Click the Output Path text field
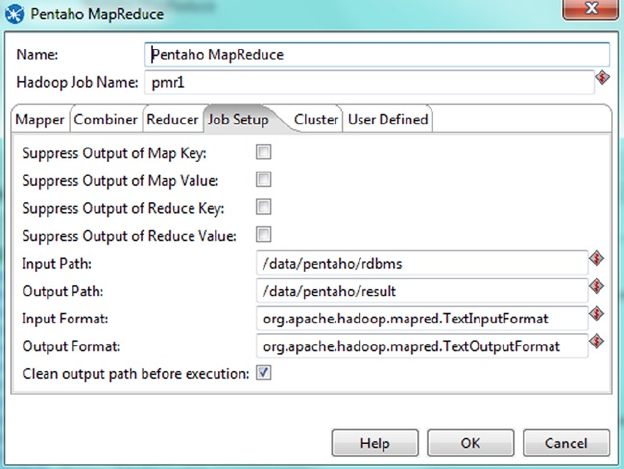The width and height of the screenshot is (624, 469). point(422,291)
